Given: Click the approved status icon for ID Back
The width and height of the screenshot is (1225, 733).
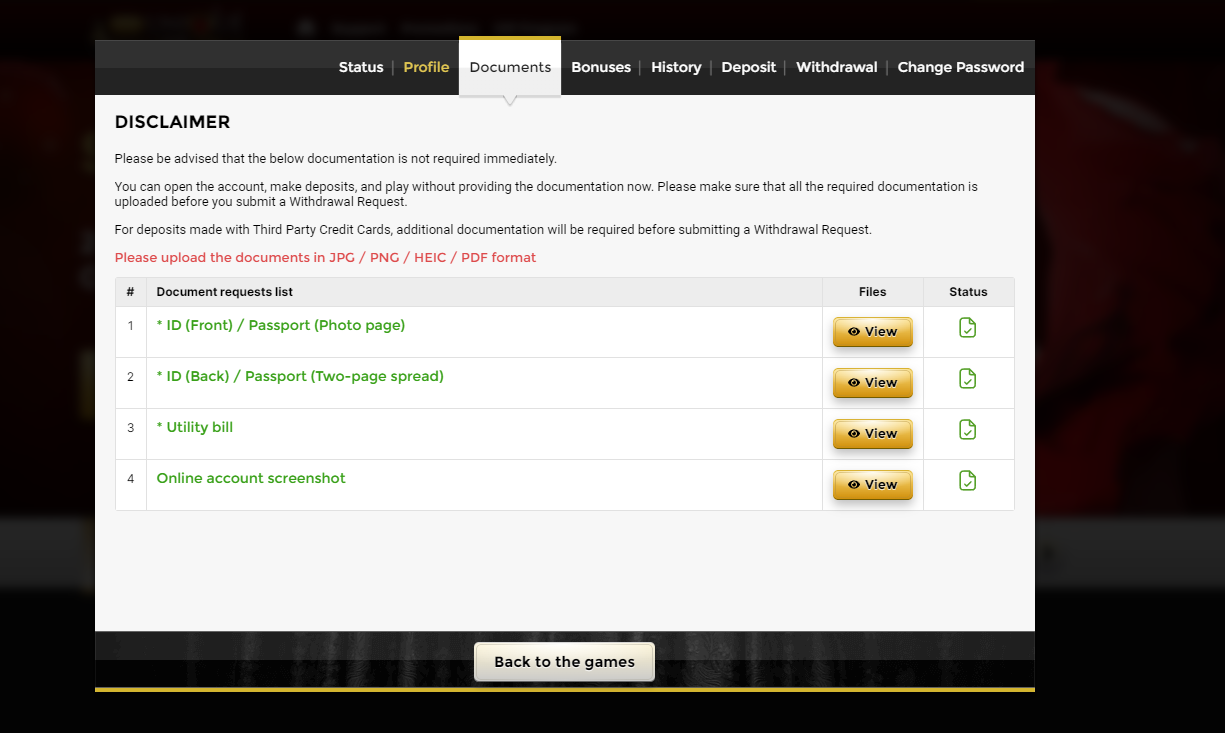Looking at the screenshot, I should (967, 379).
